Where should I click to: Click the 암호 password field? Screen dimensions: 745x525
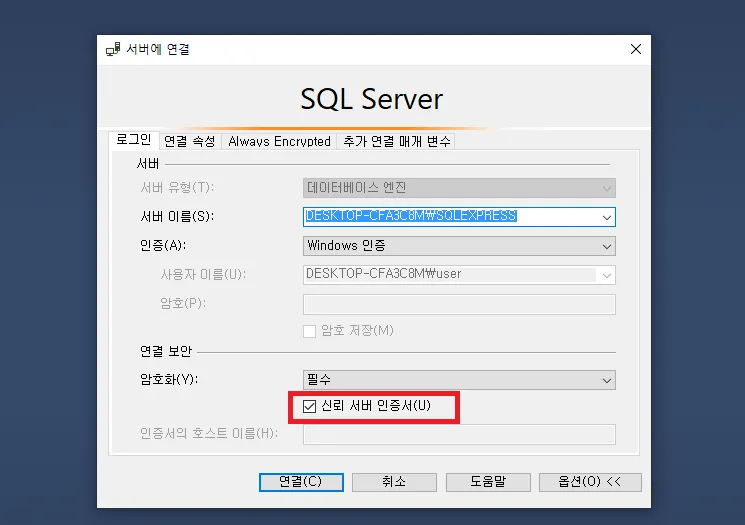(459, 304)
